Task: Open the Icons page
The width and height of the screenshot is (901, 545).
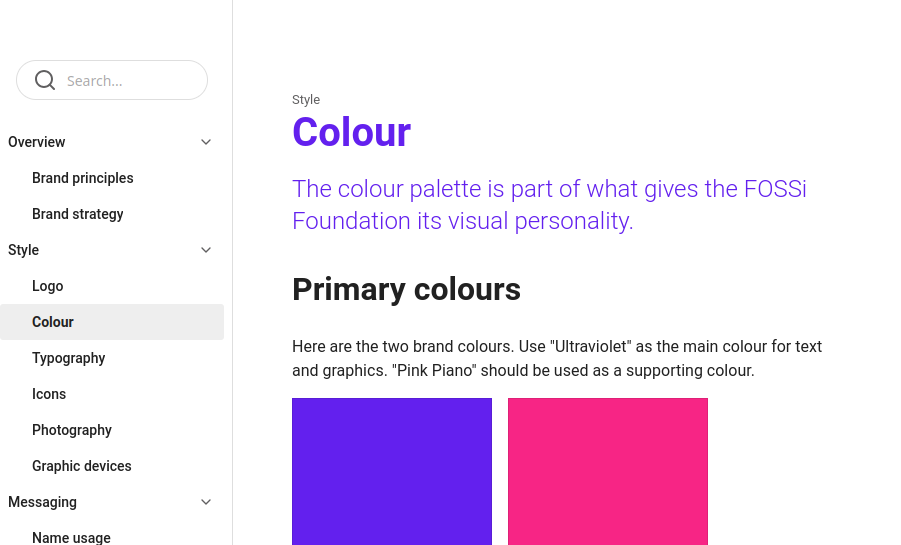Action: pyautogui.click(x=49, y=394)
